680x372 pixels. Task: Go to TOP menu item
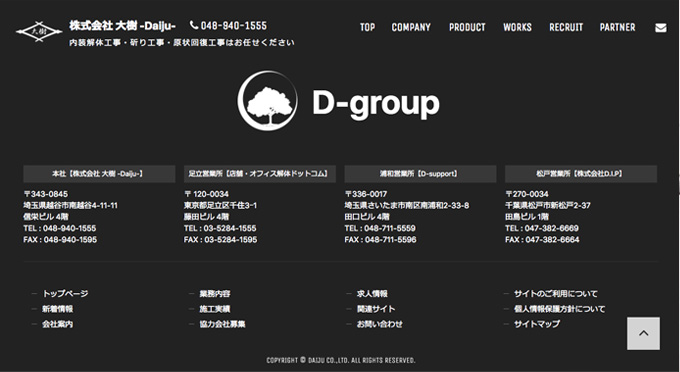click(367, 27)
